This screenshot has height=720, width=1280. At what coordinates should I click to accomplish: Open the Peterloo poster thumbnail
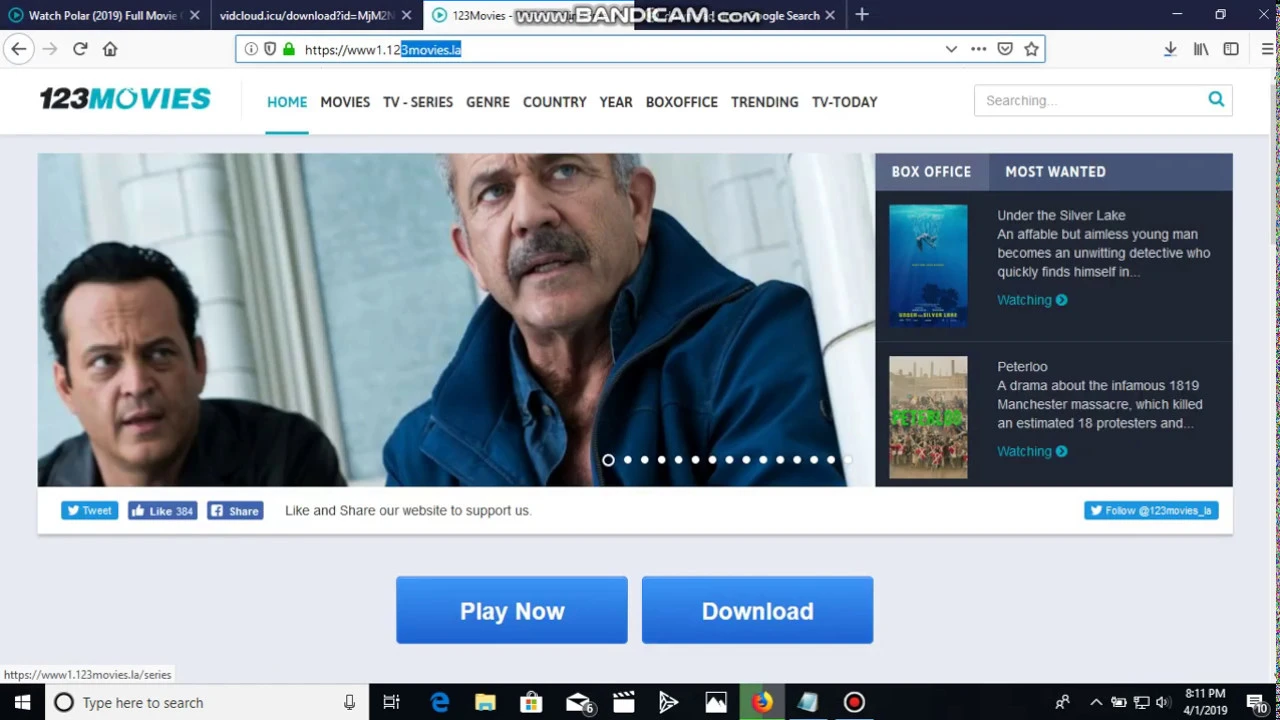click(928, 417)
